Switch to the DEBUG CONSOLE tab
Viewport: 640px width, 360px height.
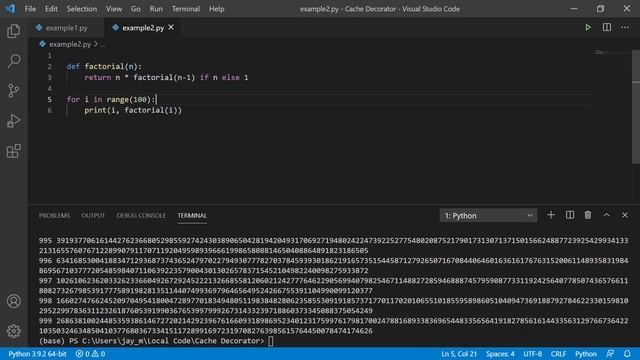141,215
